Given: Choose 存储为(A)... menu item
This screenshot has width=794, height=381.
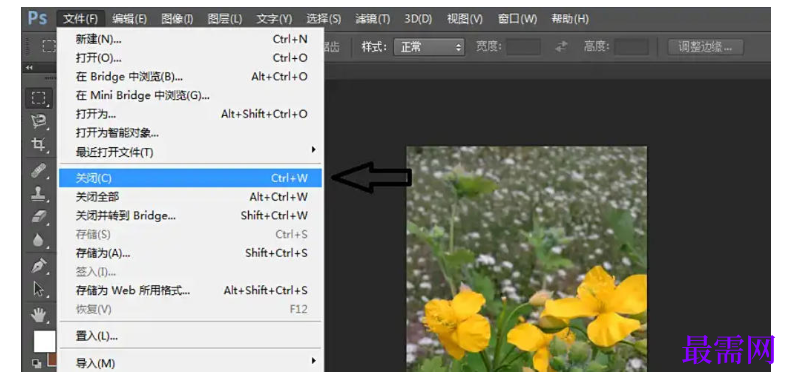Looking at the screenshot, I should point(190,253).
